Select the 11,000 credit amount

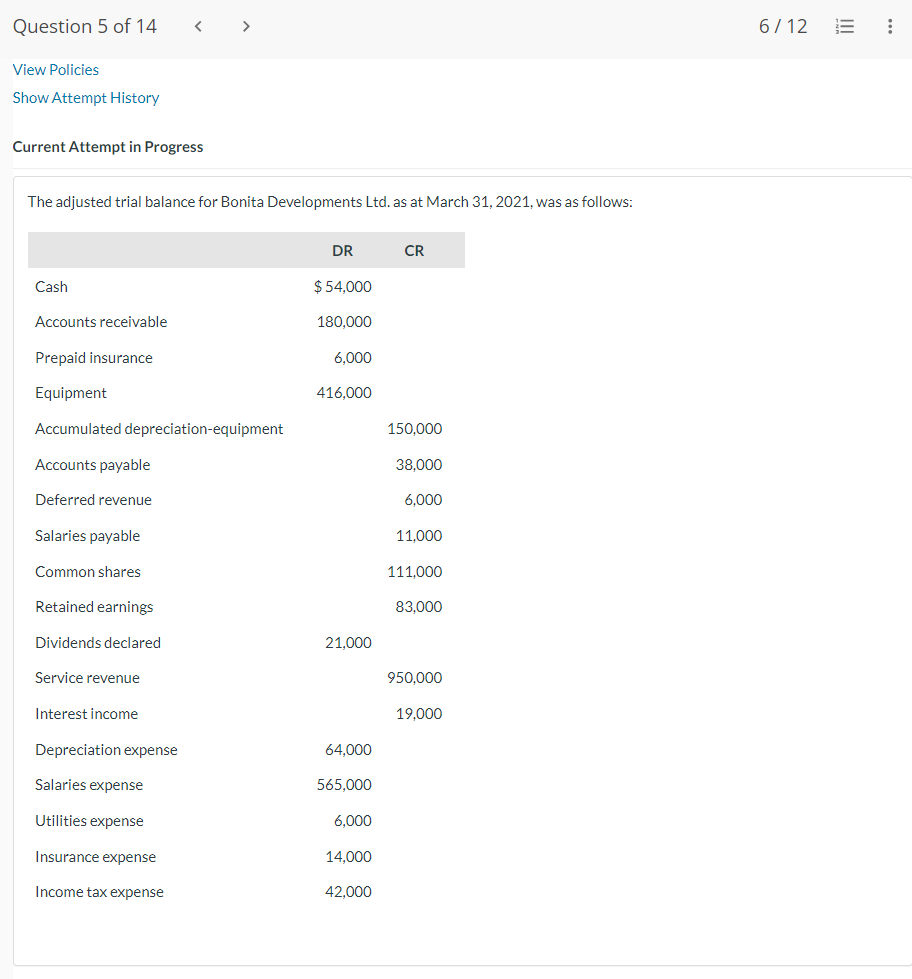[x=419, y=536]
